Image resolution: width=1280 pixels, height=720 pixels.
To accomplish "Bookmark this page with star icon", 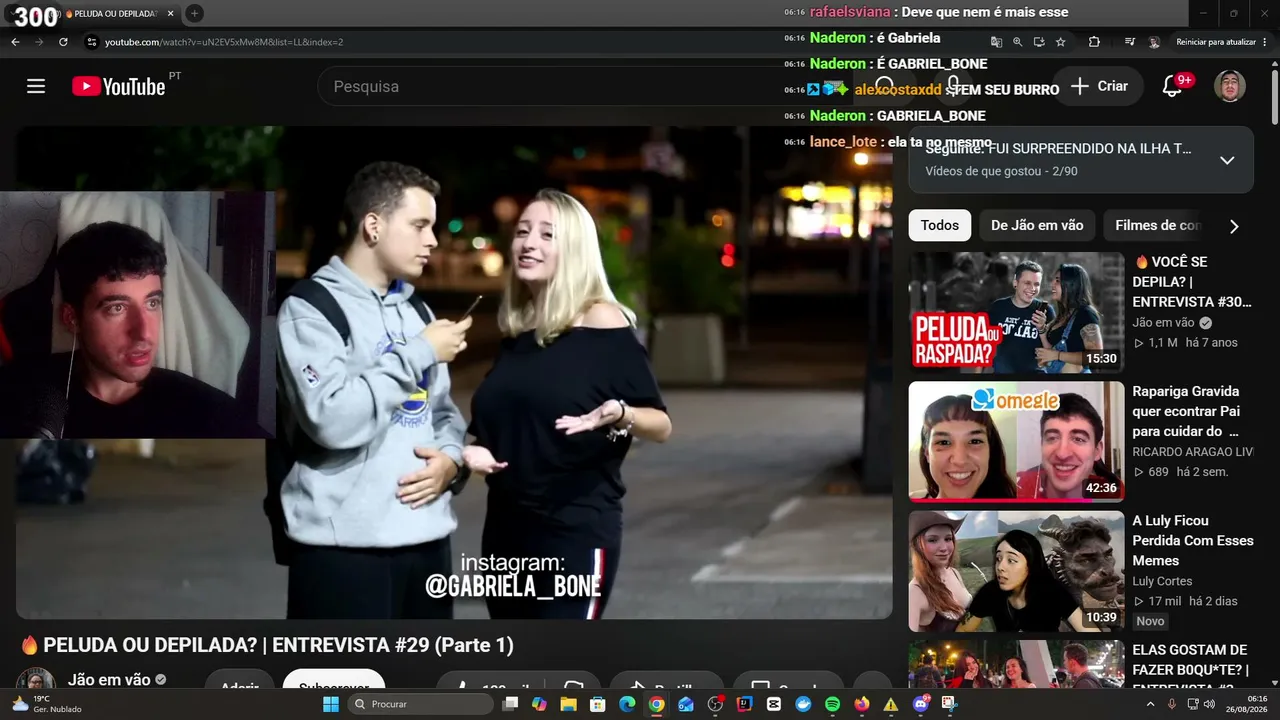I will pyautogui.click(x=1061, y=42).
